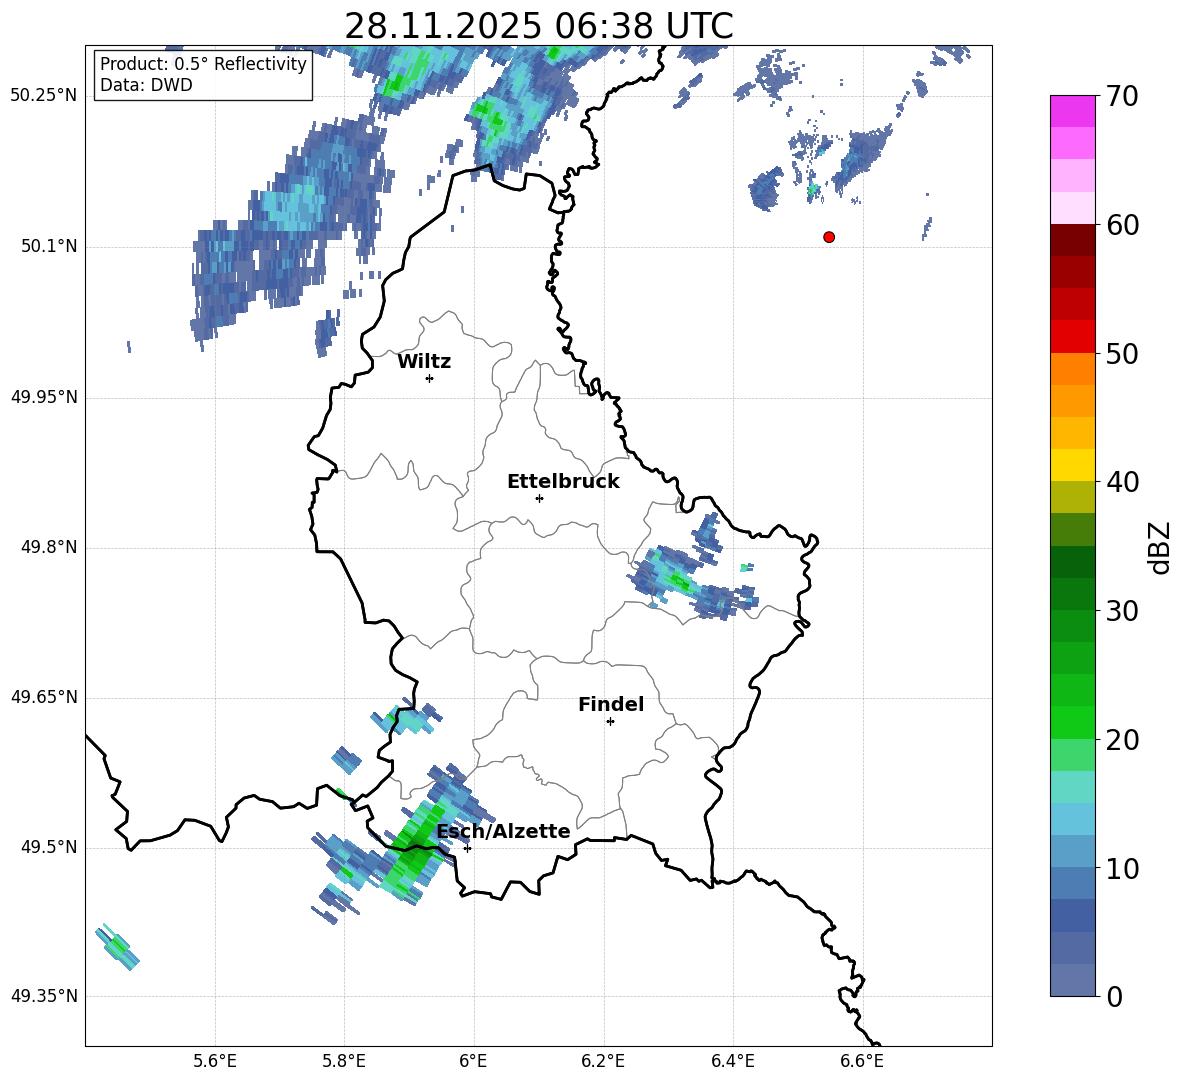Click the yellow colorbar segment near 40

1072,466
